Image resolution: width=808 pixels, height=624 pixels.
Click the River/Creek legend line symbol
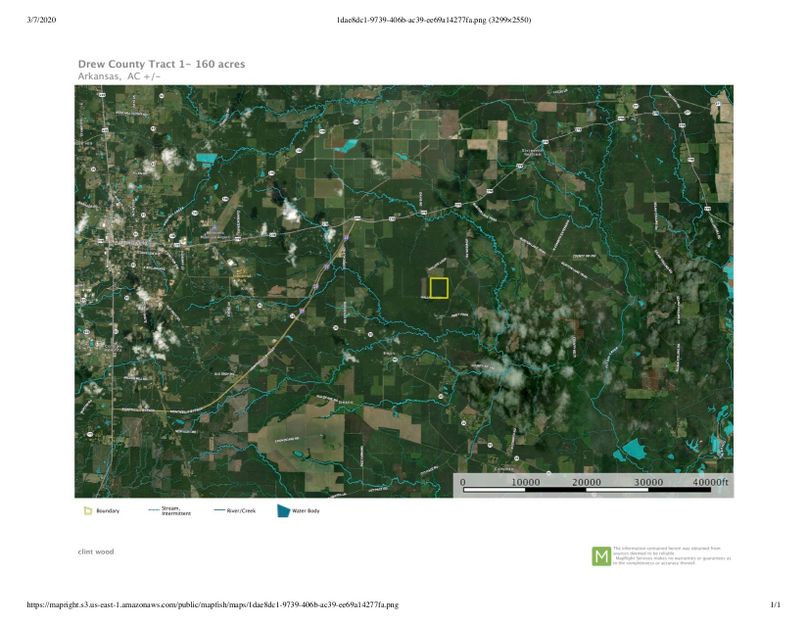(x=220, y=511)
